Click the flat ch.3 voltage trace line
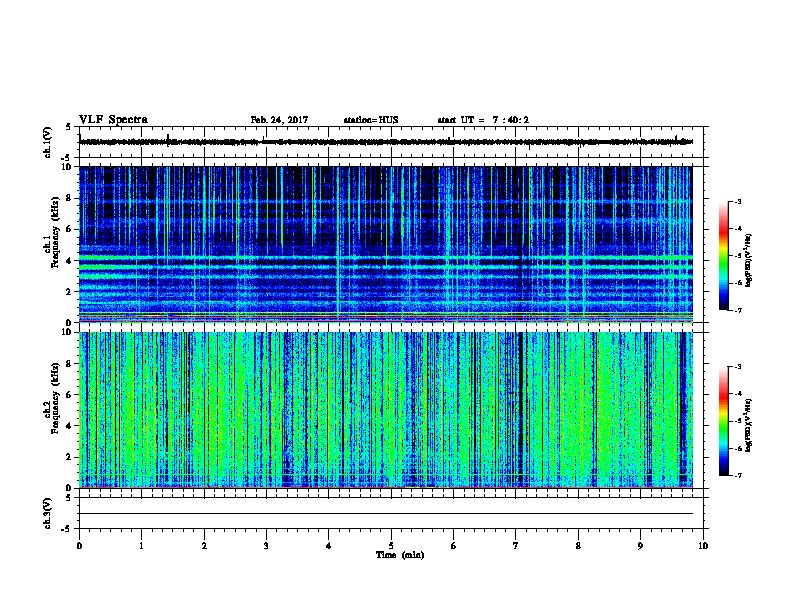The width and height of the screenshot is (792, 612). click(386, 514)
